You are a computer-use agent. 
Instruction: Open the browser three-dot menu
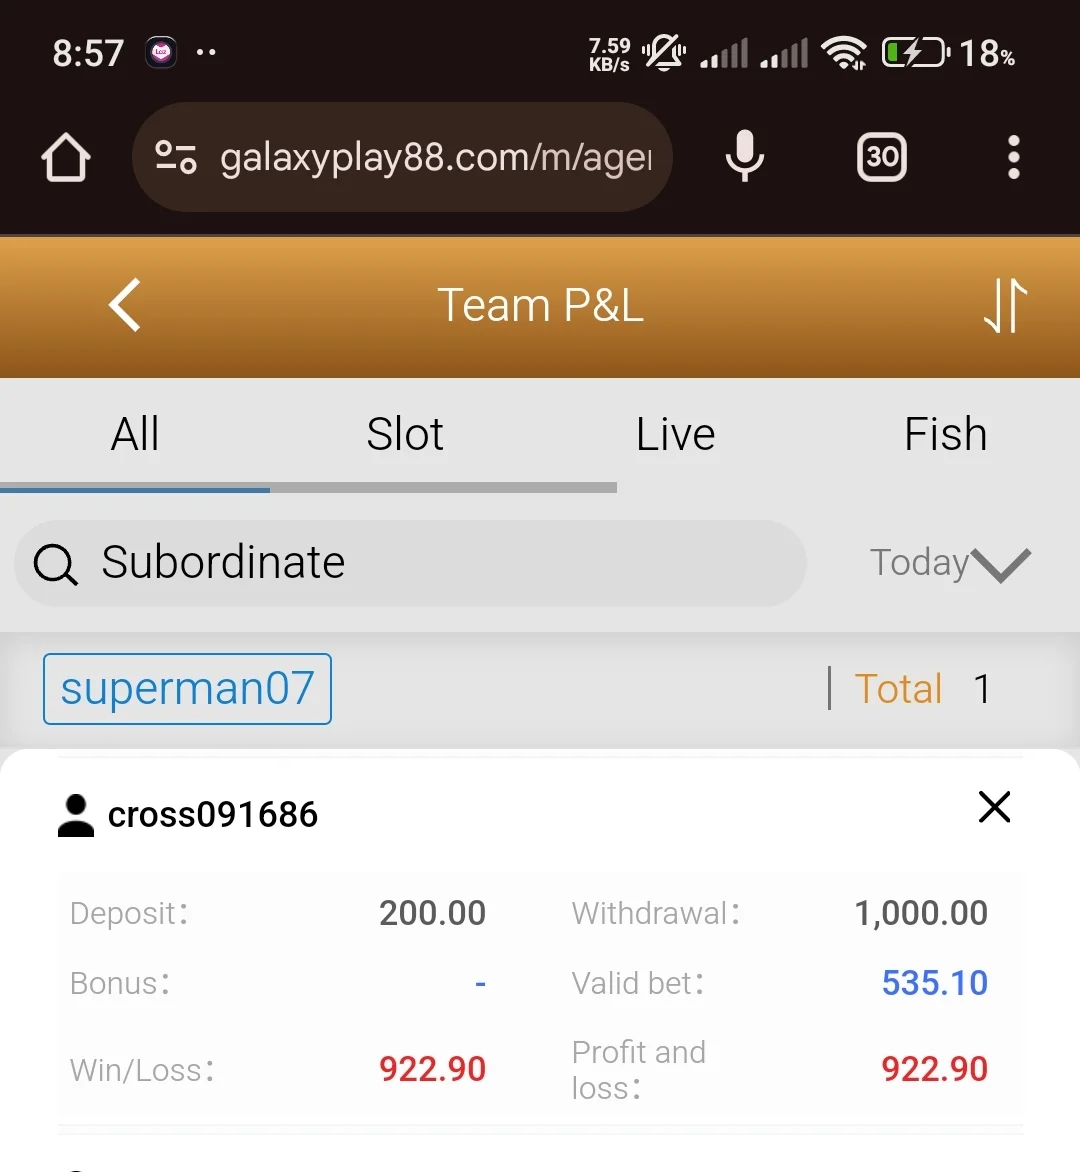[x=1013, y=157]
